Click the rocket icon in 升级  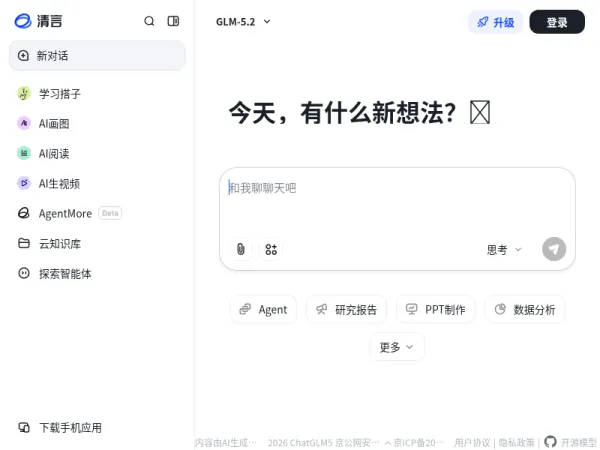tap(483, 22)
